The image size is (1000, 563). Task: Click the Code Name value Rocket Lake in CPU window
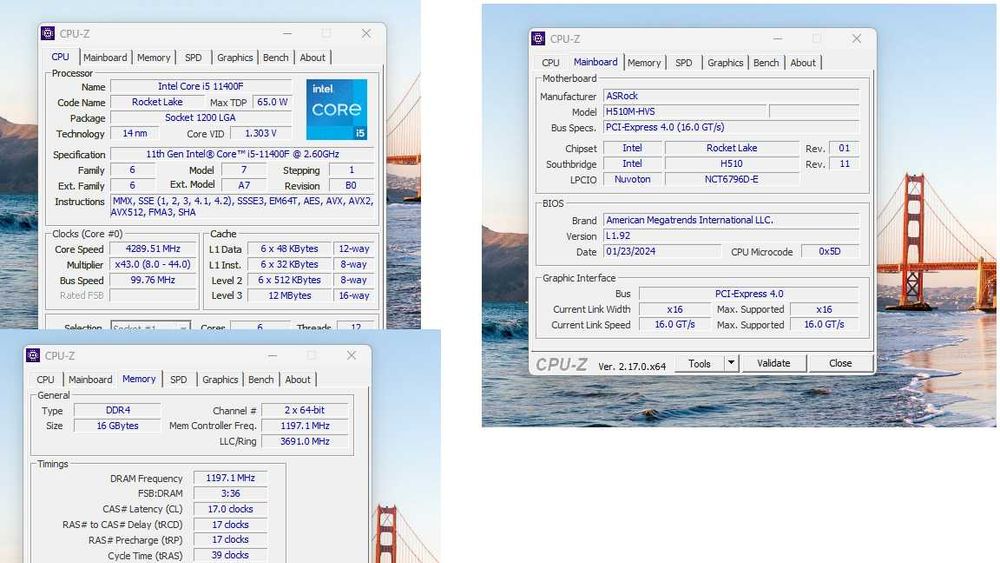coord(157,102)
